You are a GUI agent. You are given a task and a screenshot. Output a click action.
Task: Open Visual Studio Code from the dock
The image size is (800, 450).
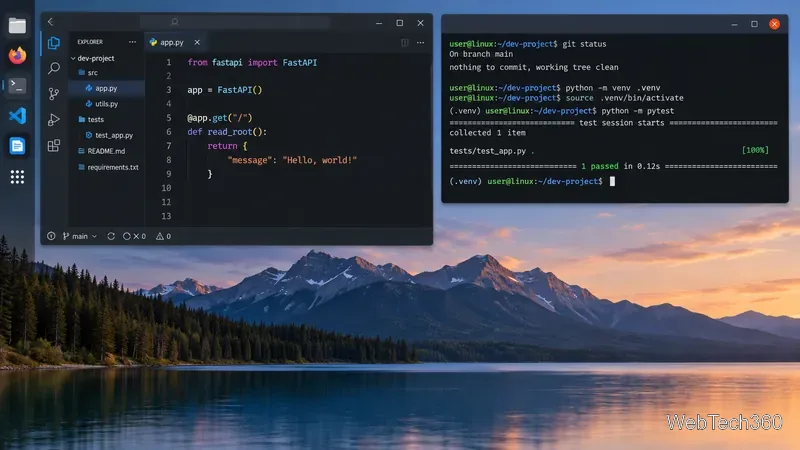(x=17, y=116)
